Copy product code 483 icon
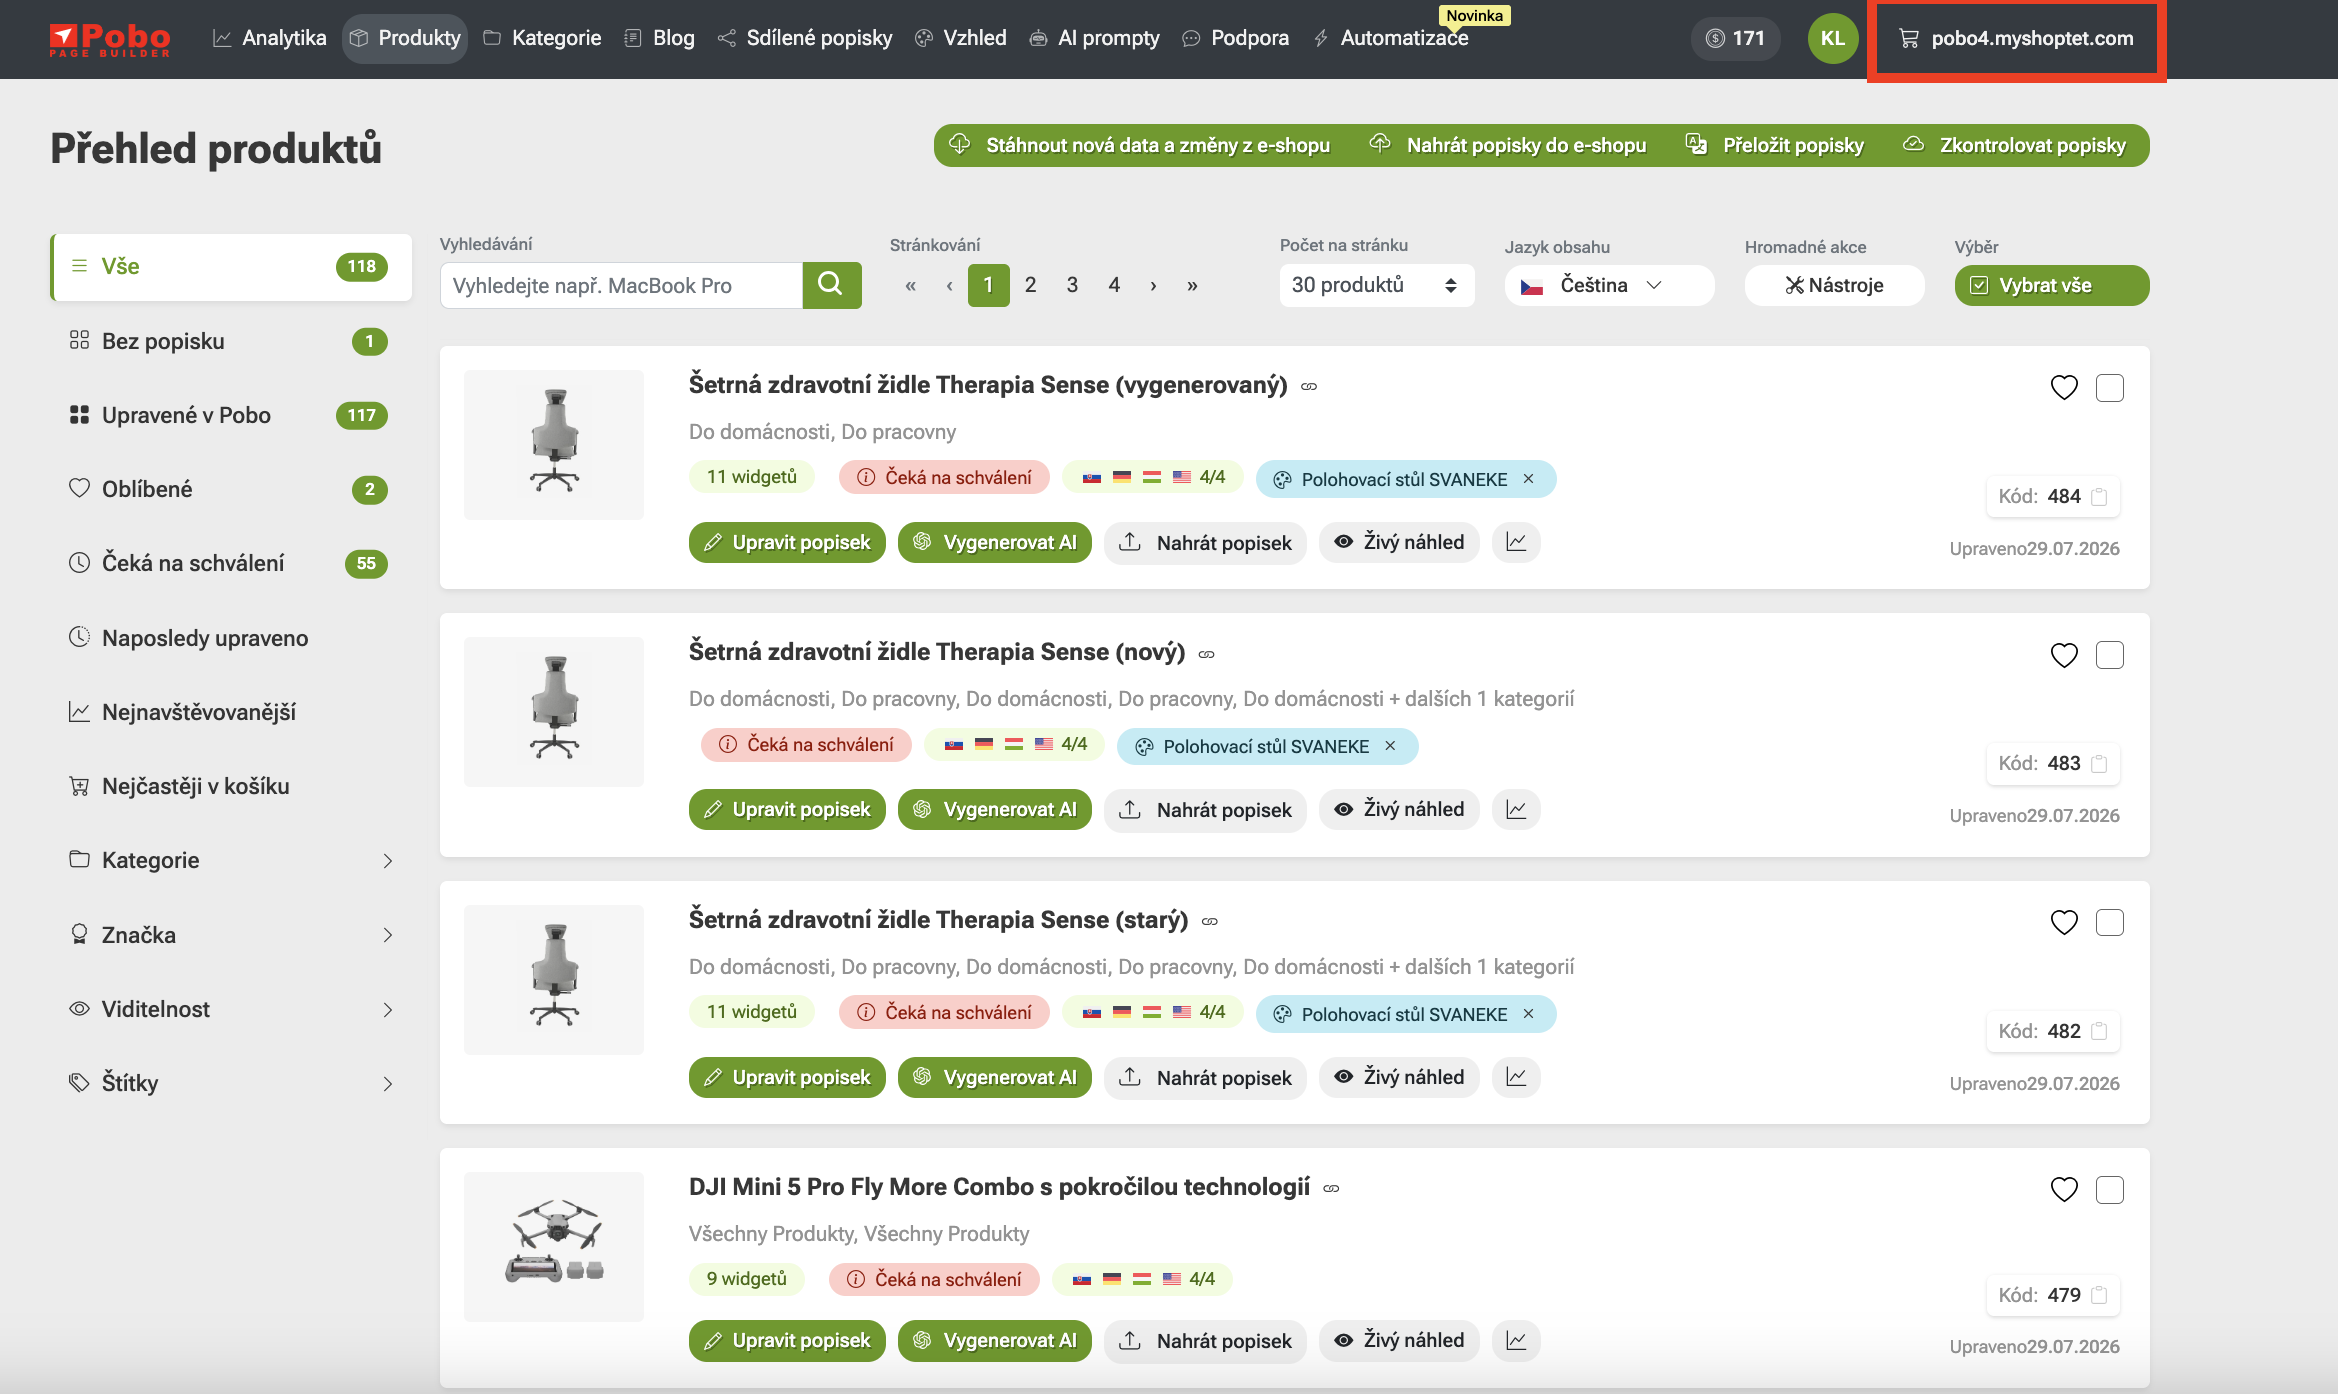2338x1394 pixels. click(2099, 764)
